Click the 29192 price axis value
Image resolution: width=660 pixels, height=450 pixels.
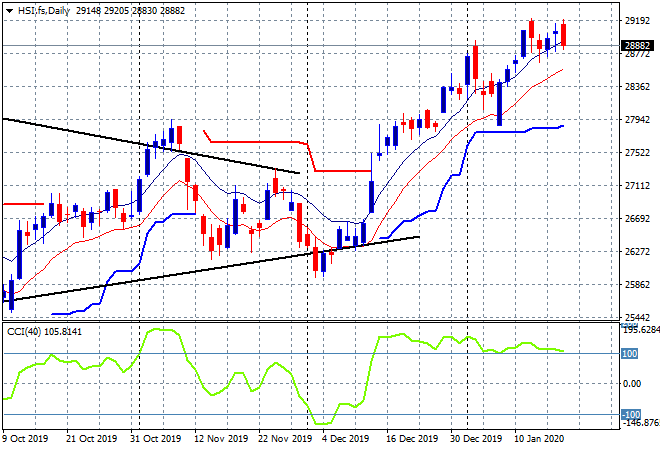[637, 20]
